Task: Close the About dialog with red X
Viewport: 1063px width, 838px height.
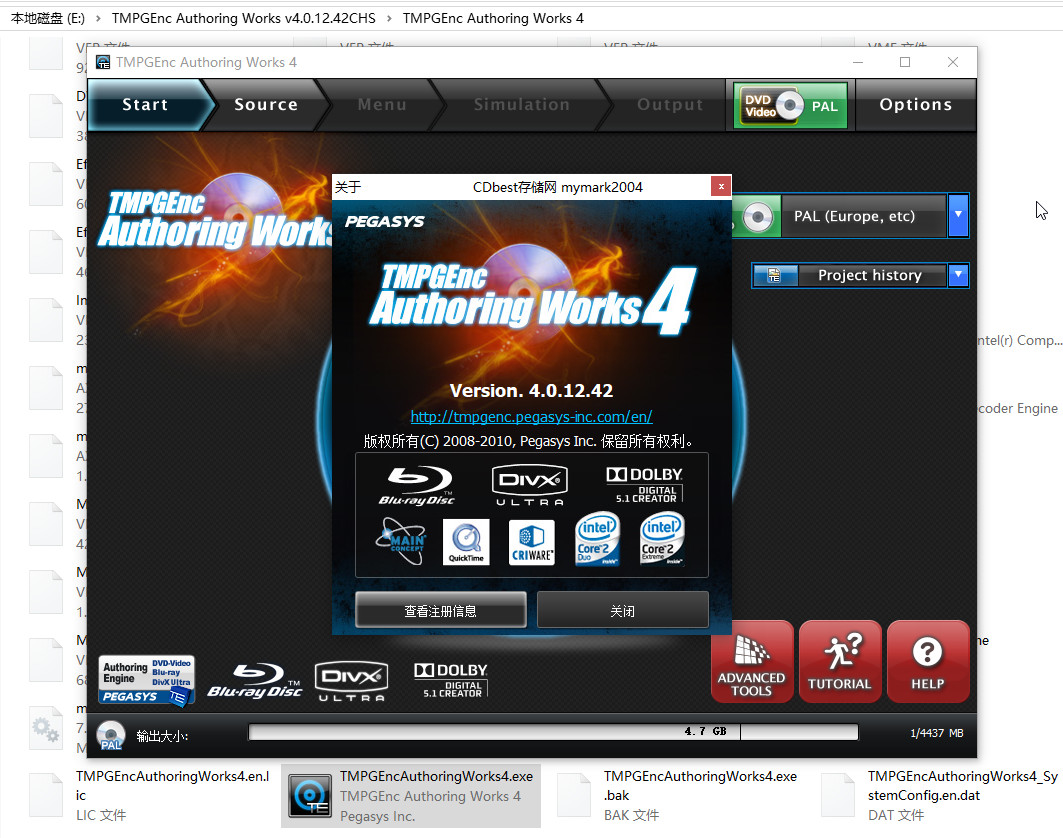Action: (x=721, y=186)
